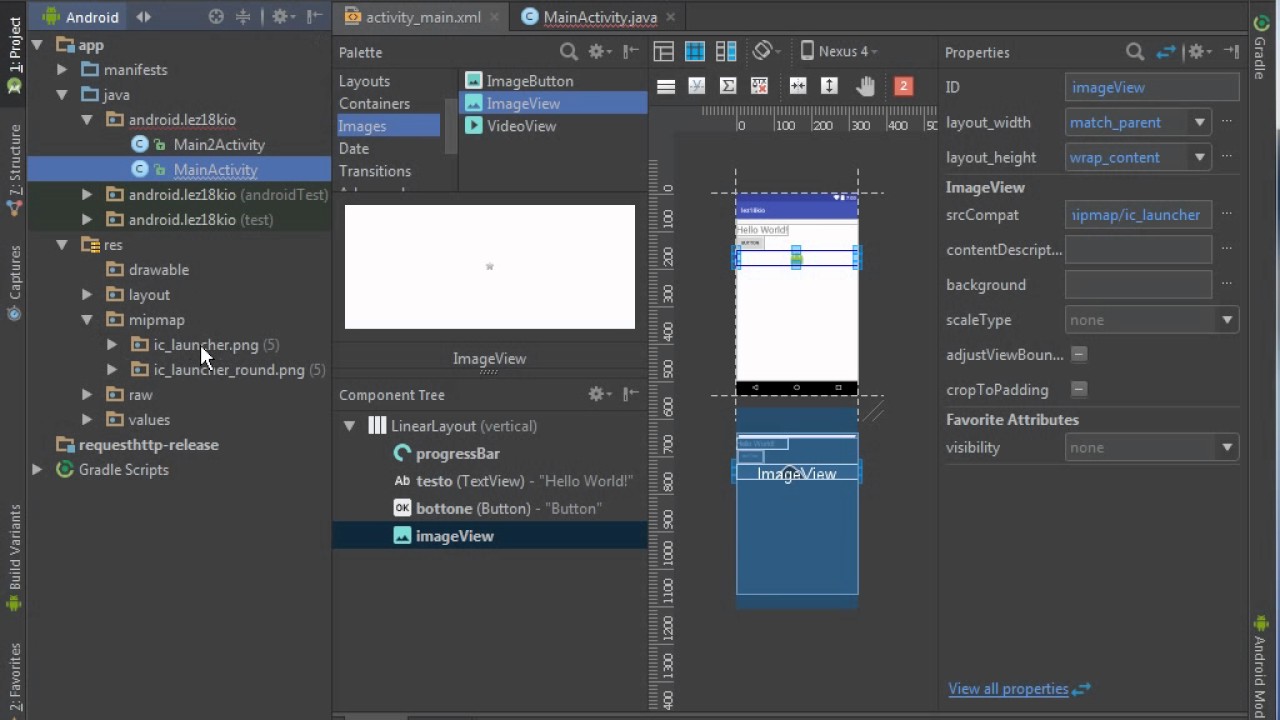Close the MainActivity.java tab
The height and width of the screenshot is (720, 1280).
(671, 17)
